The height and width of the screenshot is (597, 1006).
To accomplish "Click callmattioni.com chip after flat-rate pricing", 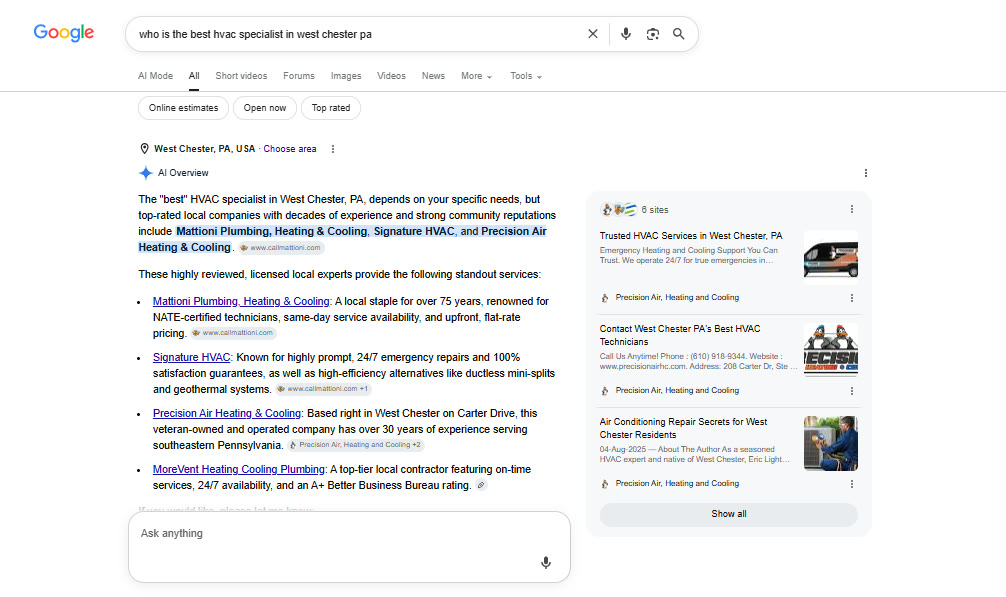I will coord(234,333).
